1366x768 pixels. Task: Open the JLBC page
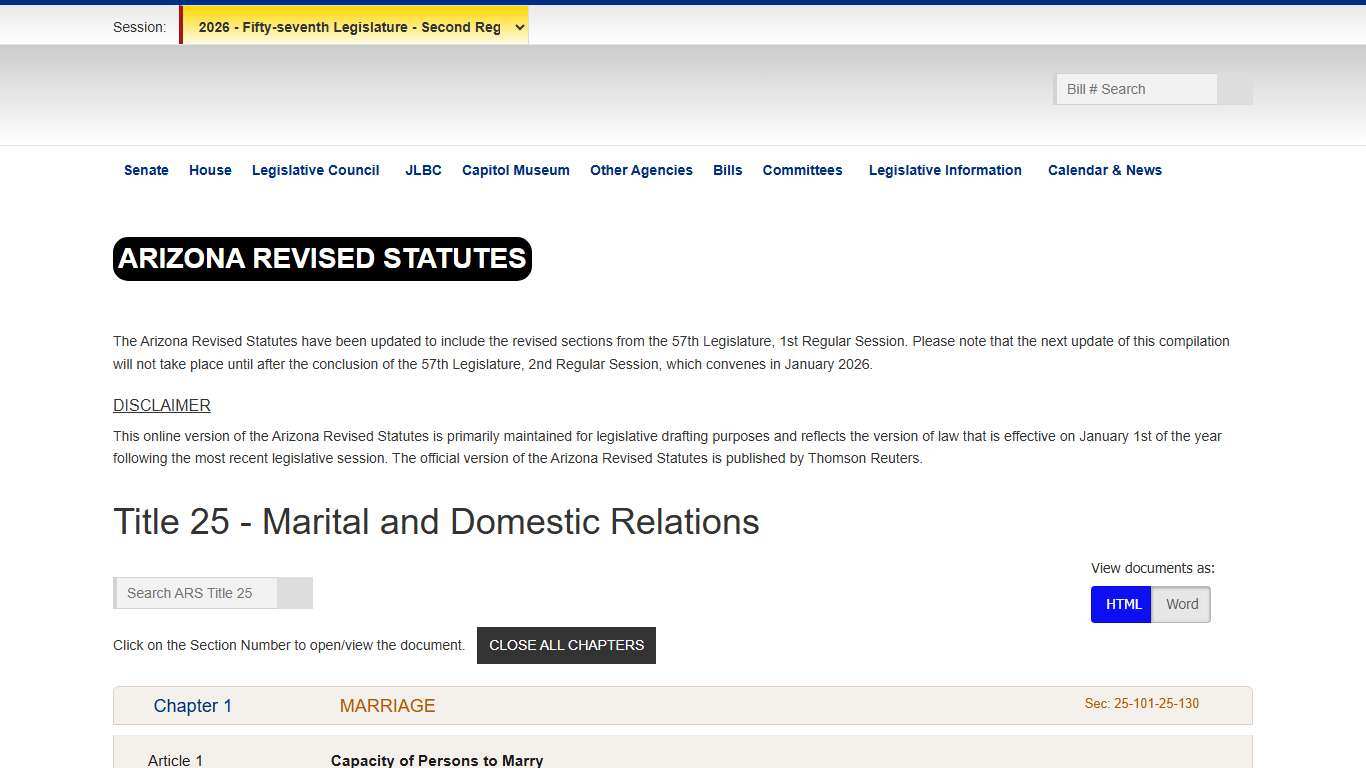point(423,170)
